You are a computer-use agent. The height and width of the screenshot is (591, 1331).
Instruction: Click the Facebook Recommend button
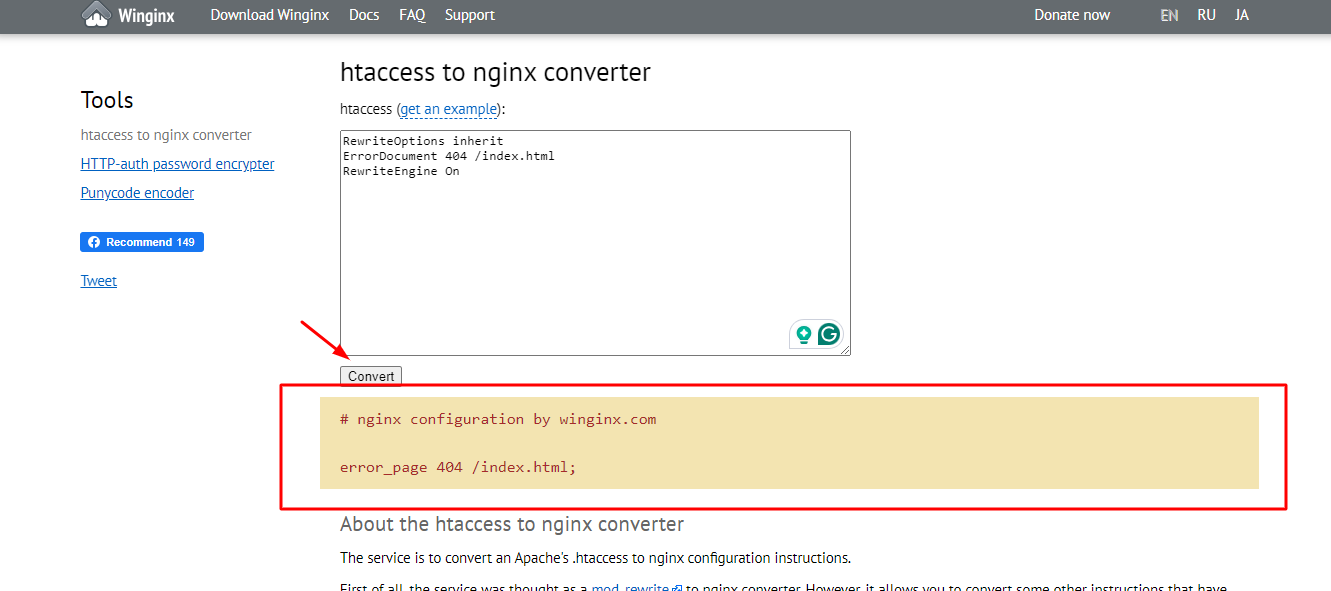click(x=142, y=242)
